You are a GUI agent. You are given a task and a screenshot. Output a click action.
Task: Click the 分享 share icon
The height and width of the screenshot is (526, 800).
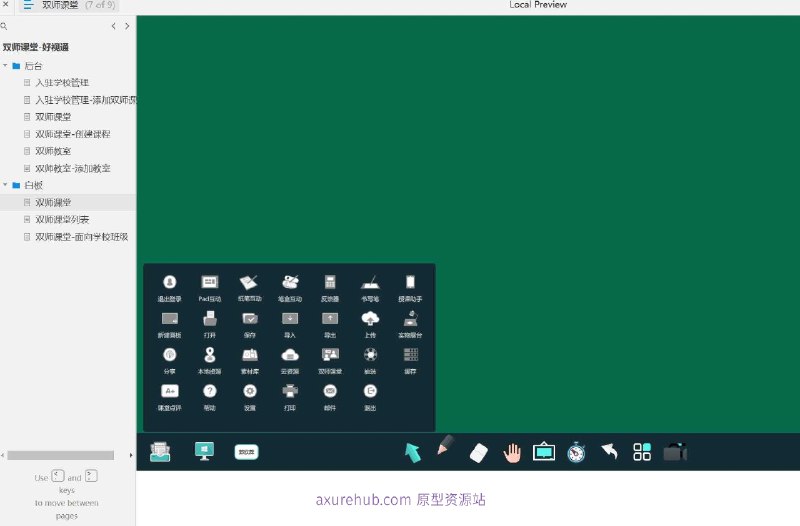click(x=169, y=355)
